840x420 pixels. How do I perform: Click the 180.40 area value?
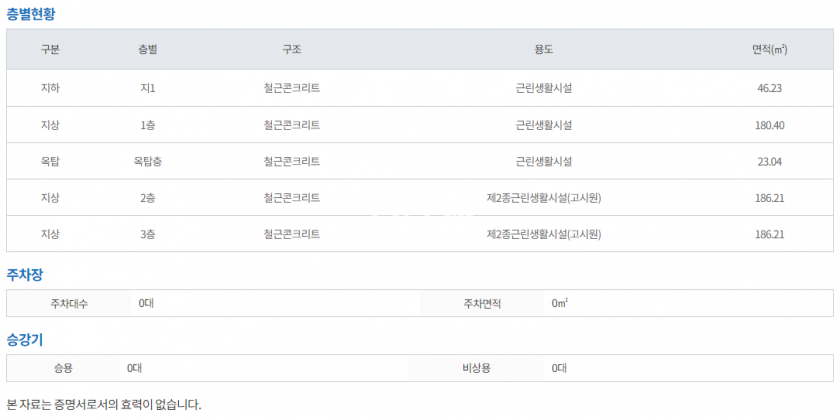(769, 125)
